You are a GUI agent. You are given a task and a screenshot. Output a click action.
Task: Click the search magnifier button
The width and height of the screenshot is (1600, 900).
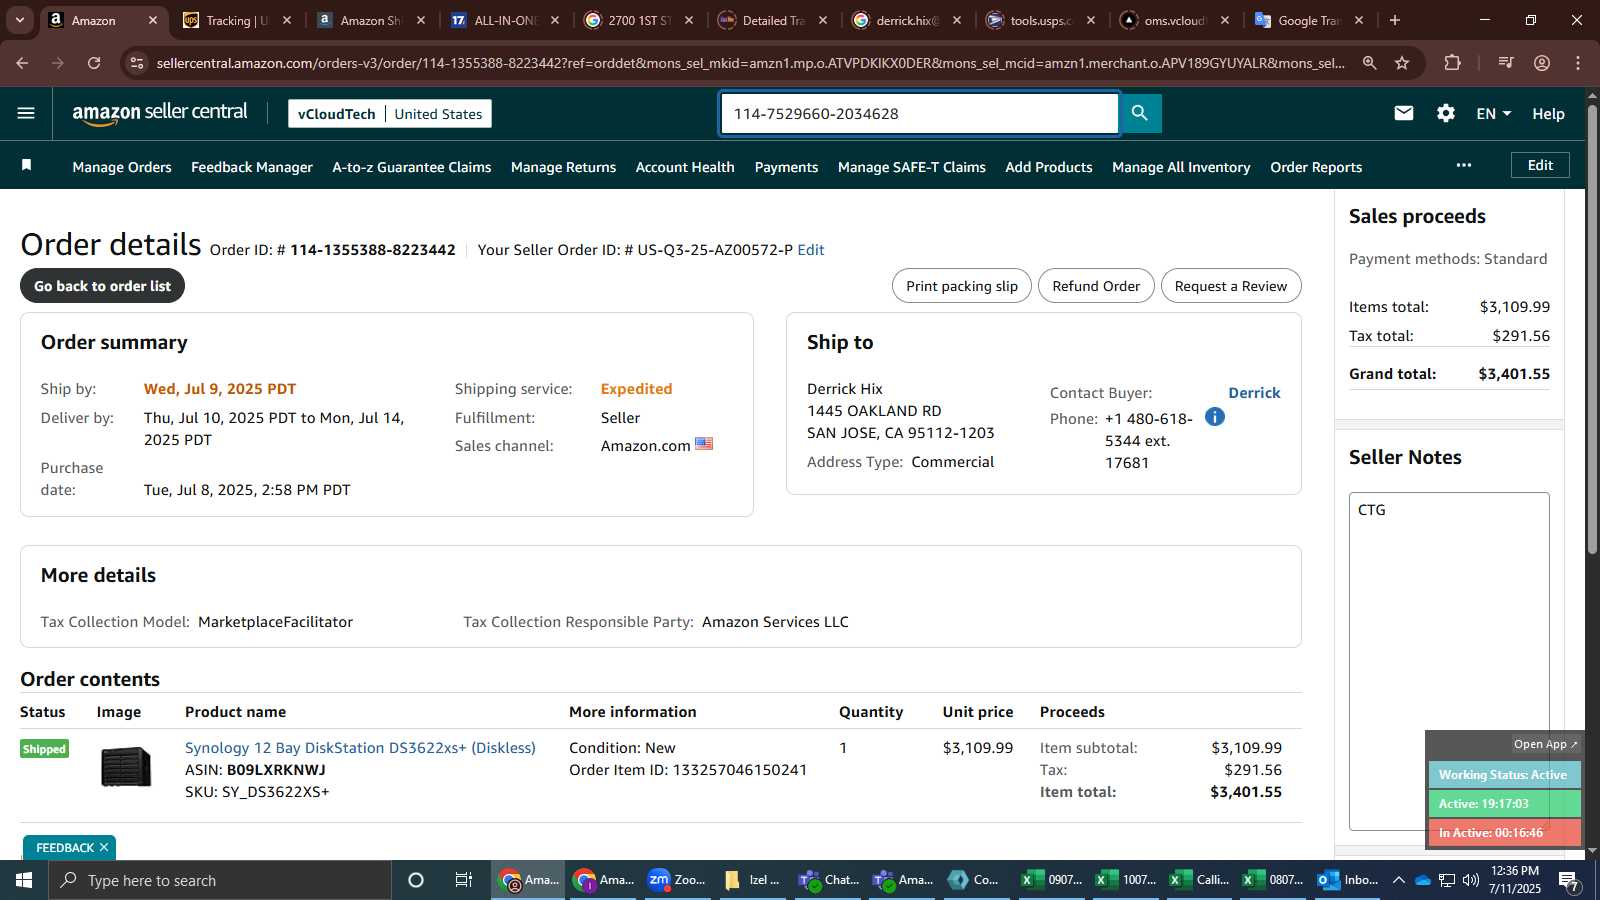pos(1140,113)
